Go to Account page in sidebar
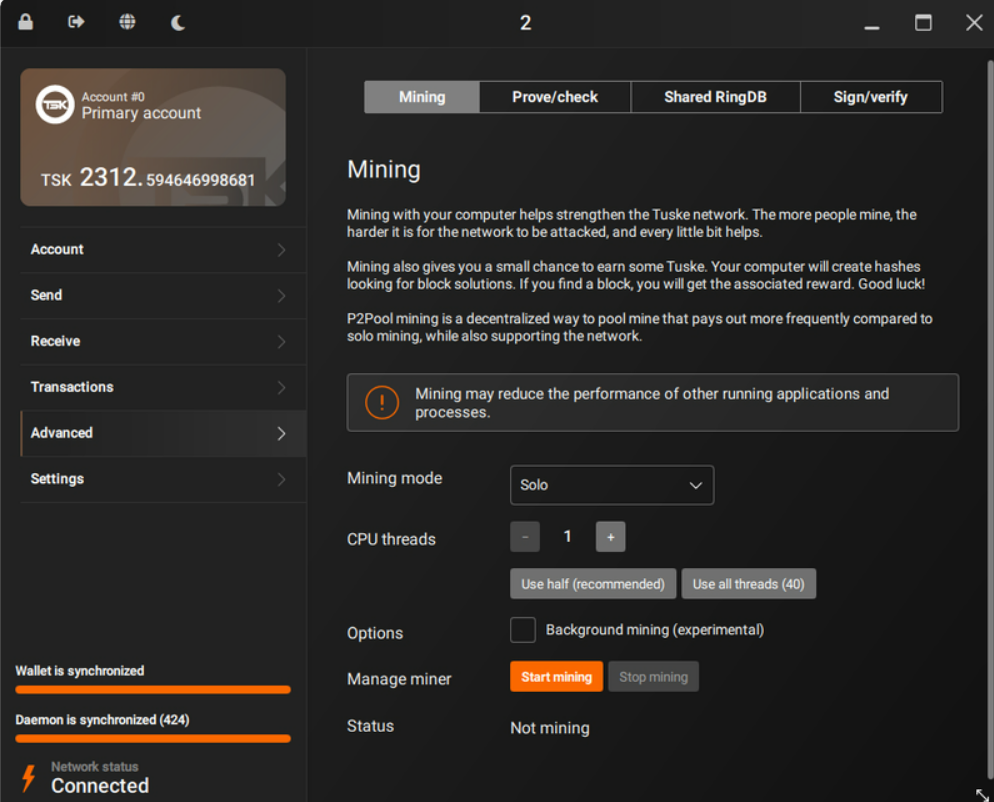This screenshot has height=802, width=994. click(x=164, y=250)
